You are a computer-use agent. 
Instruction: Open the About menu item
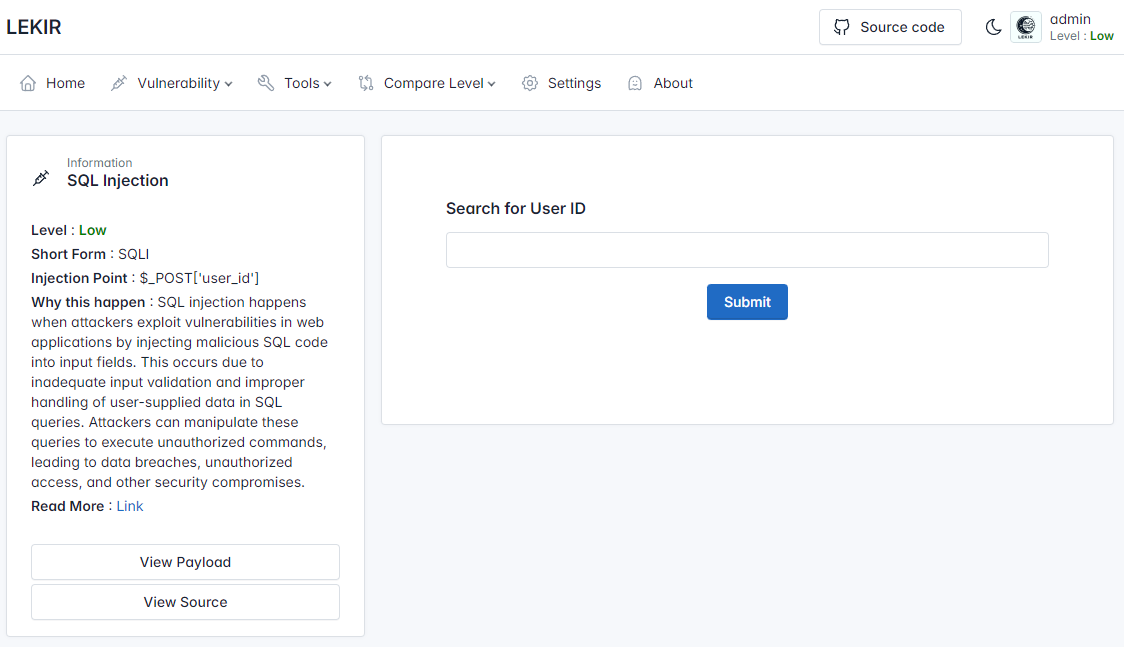click(659, 83)
